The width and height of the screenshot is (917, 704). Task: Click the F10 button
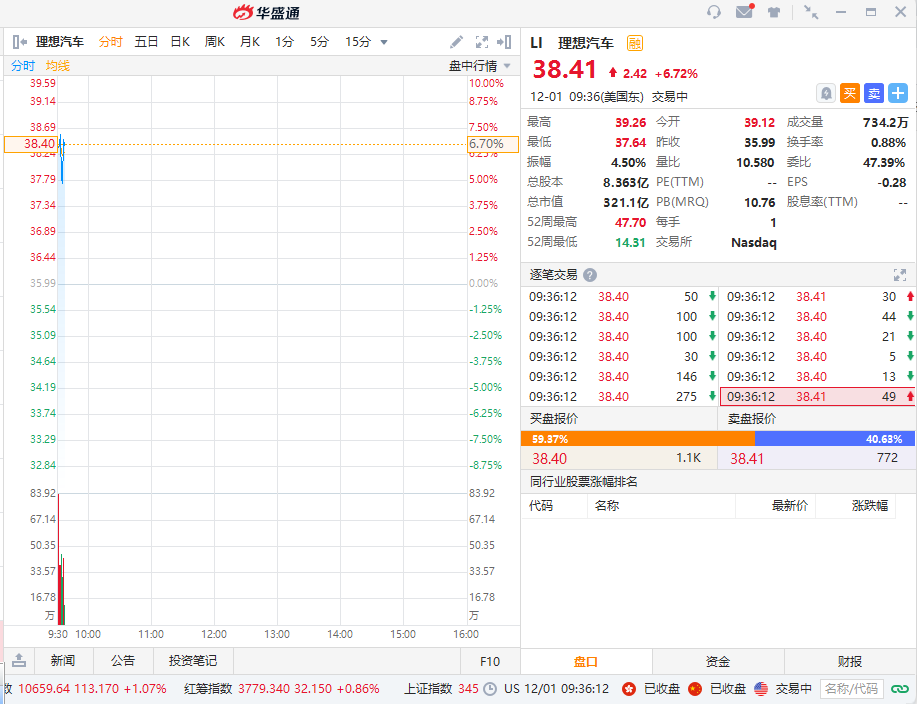(x=489, y=661)
